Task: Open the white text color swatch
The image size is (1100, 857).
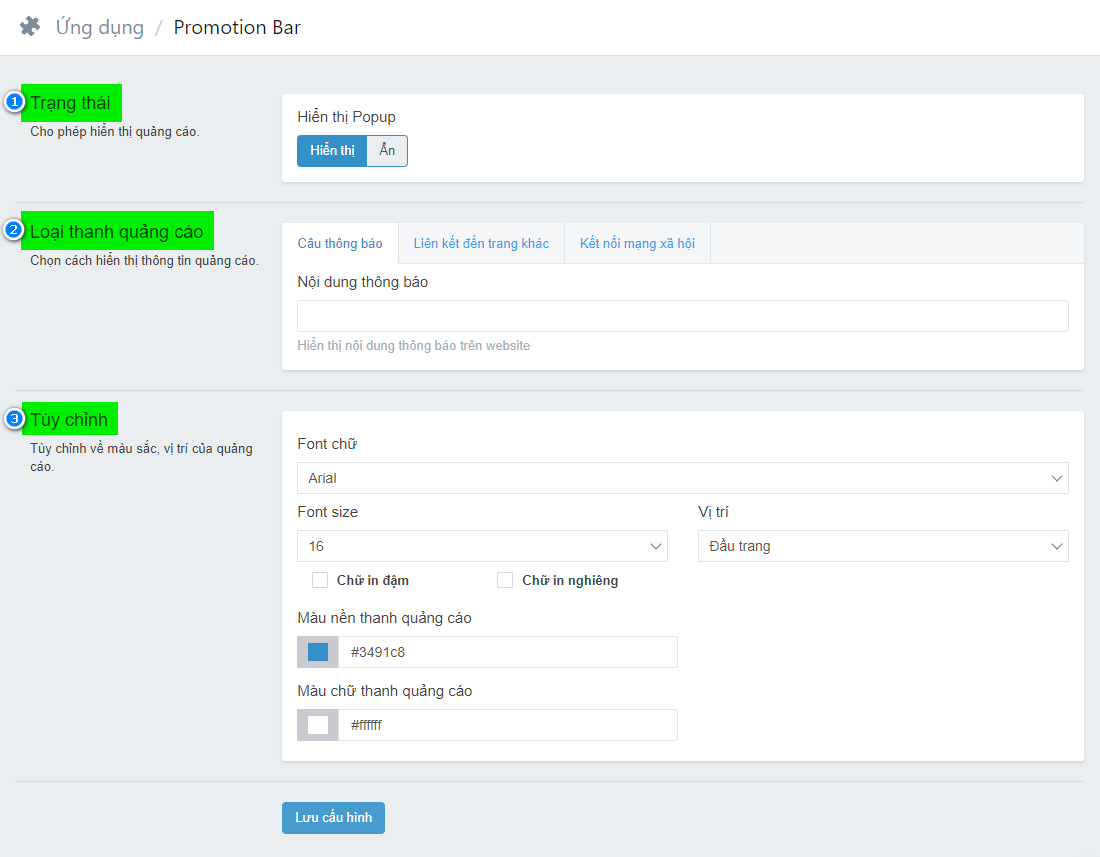Action: pos(318,725)
